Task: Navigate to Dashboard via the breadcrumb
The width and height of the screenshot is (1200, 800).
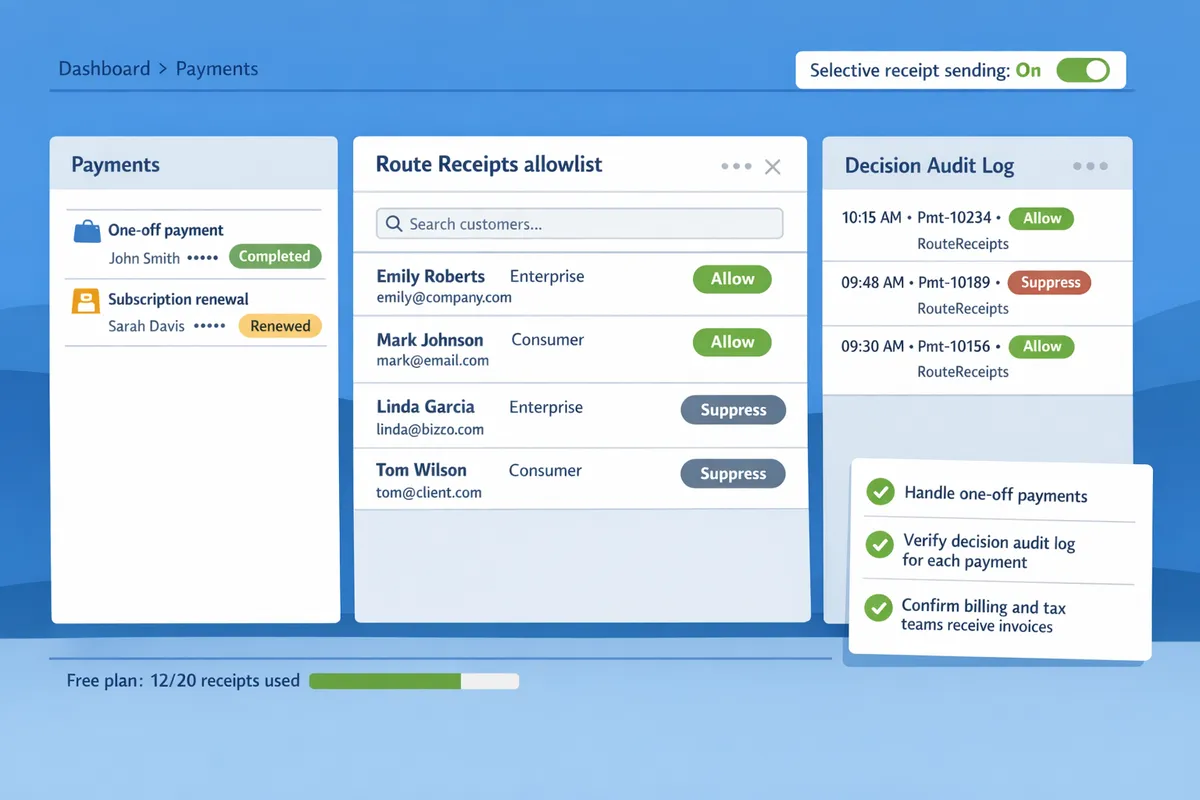Action: tap(104, 68)
